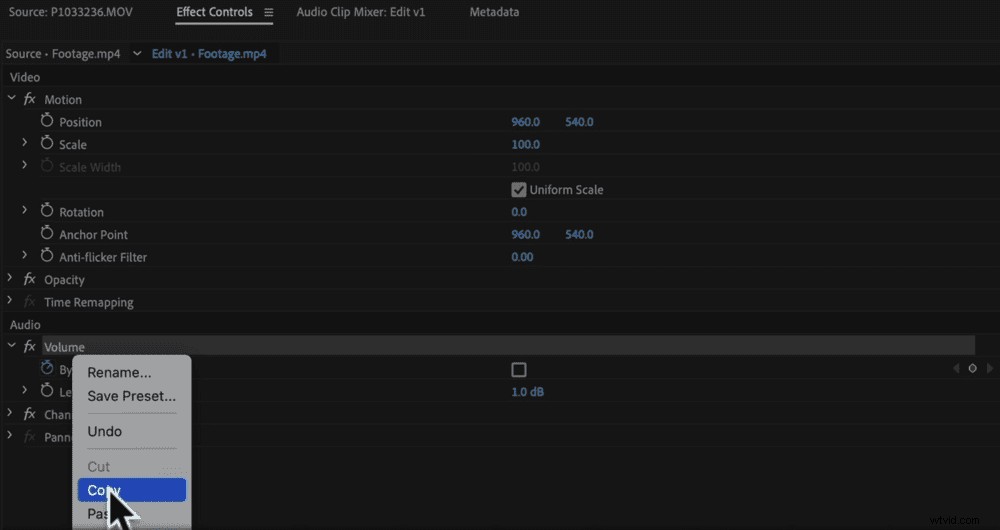Expand the Opacity effect section
The width and height of the screenshot is (1000, 530).
[x=12, y=279]
